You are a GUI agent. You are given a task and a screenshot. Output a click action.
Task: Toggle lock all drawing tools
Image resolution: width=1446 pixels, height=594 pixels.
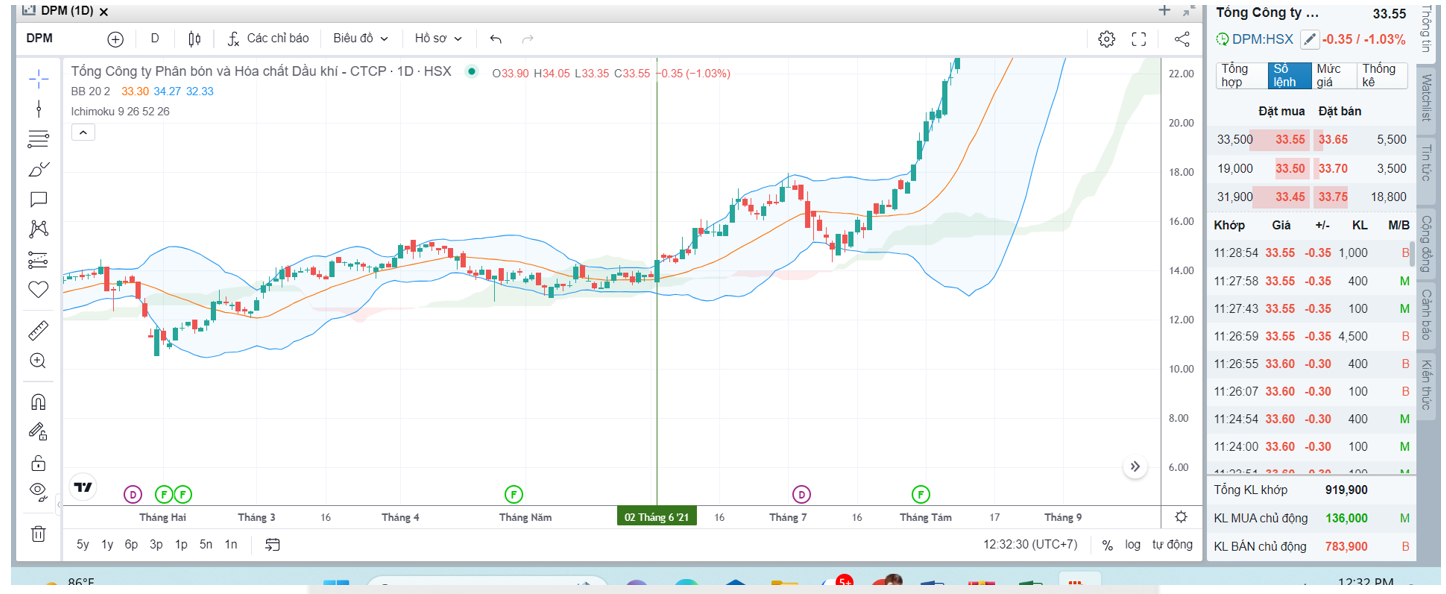(x=38, y=462)
